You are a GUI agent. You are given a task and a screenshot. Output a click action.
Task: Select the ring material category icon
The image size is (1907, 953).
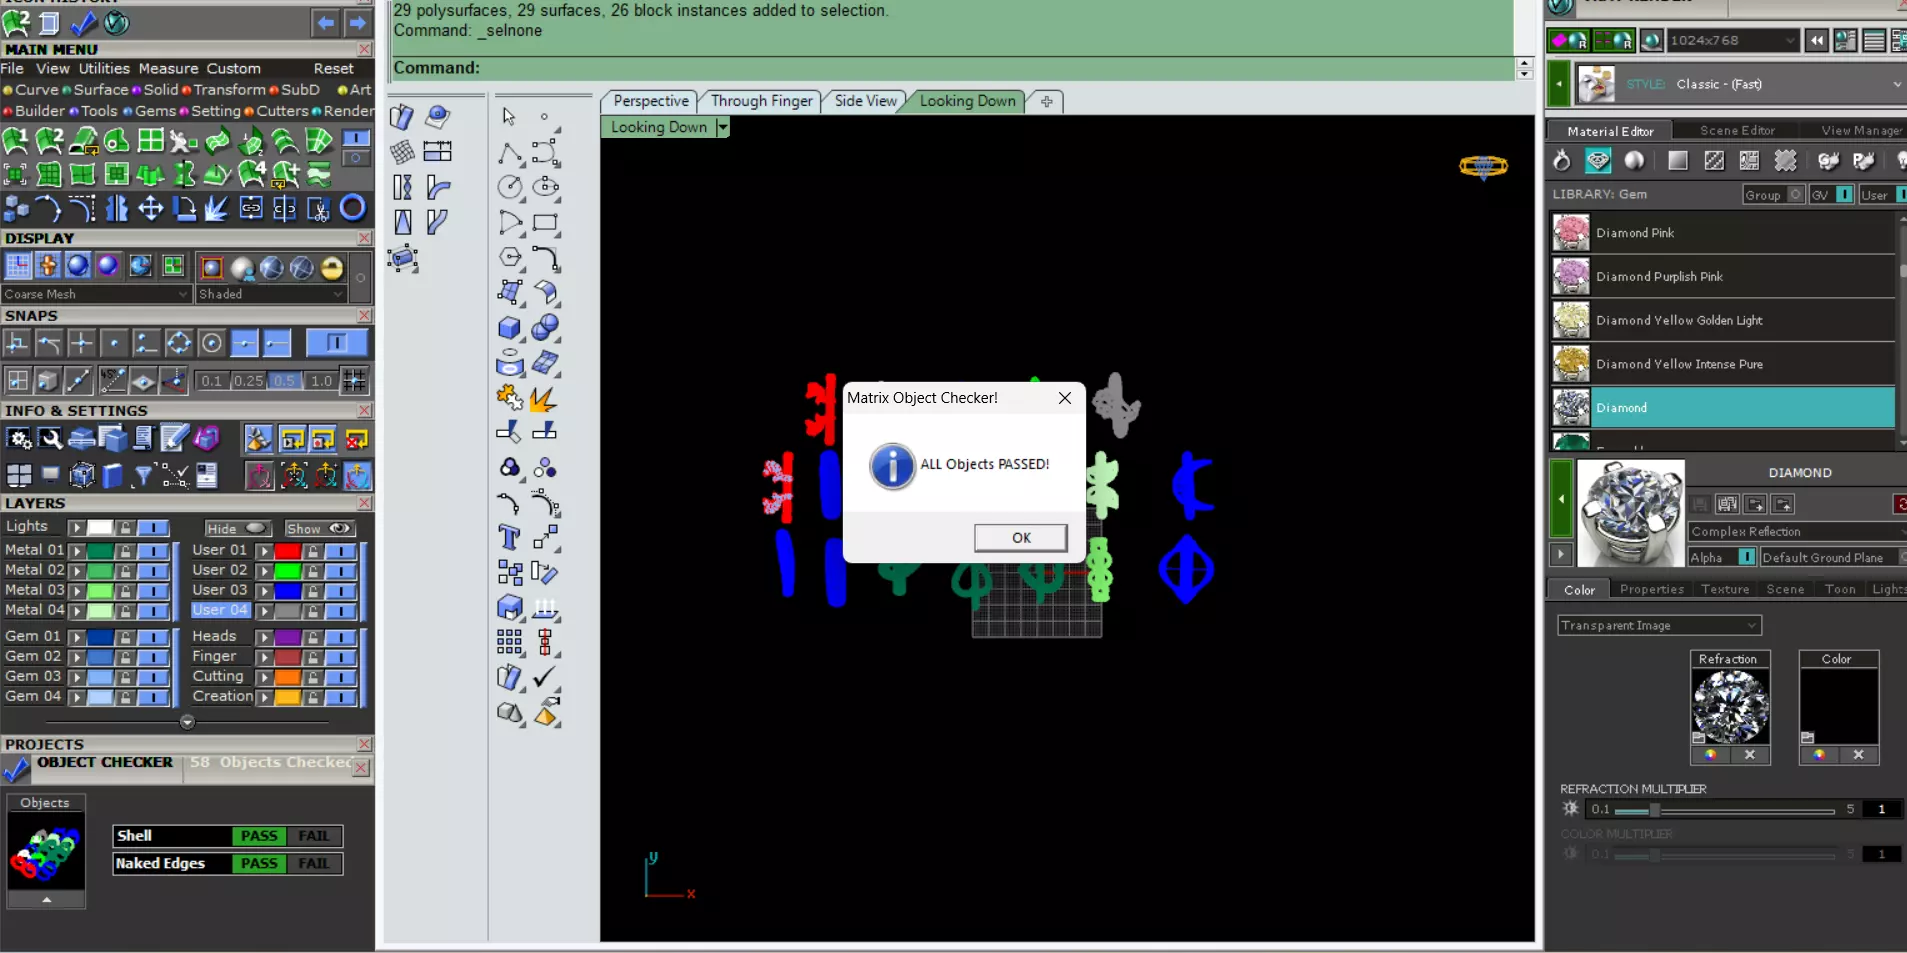[1561, 161]
